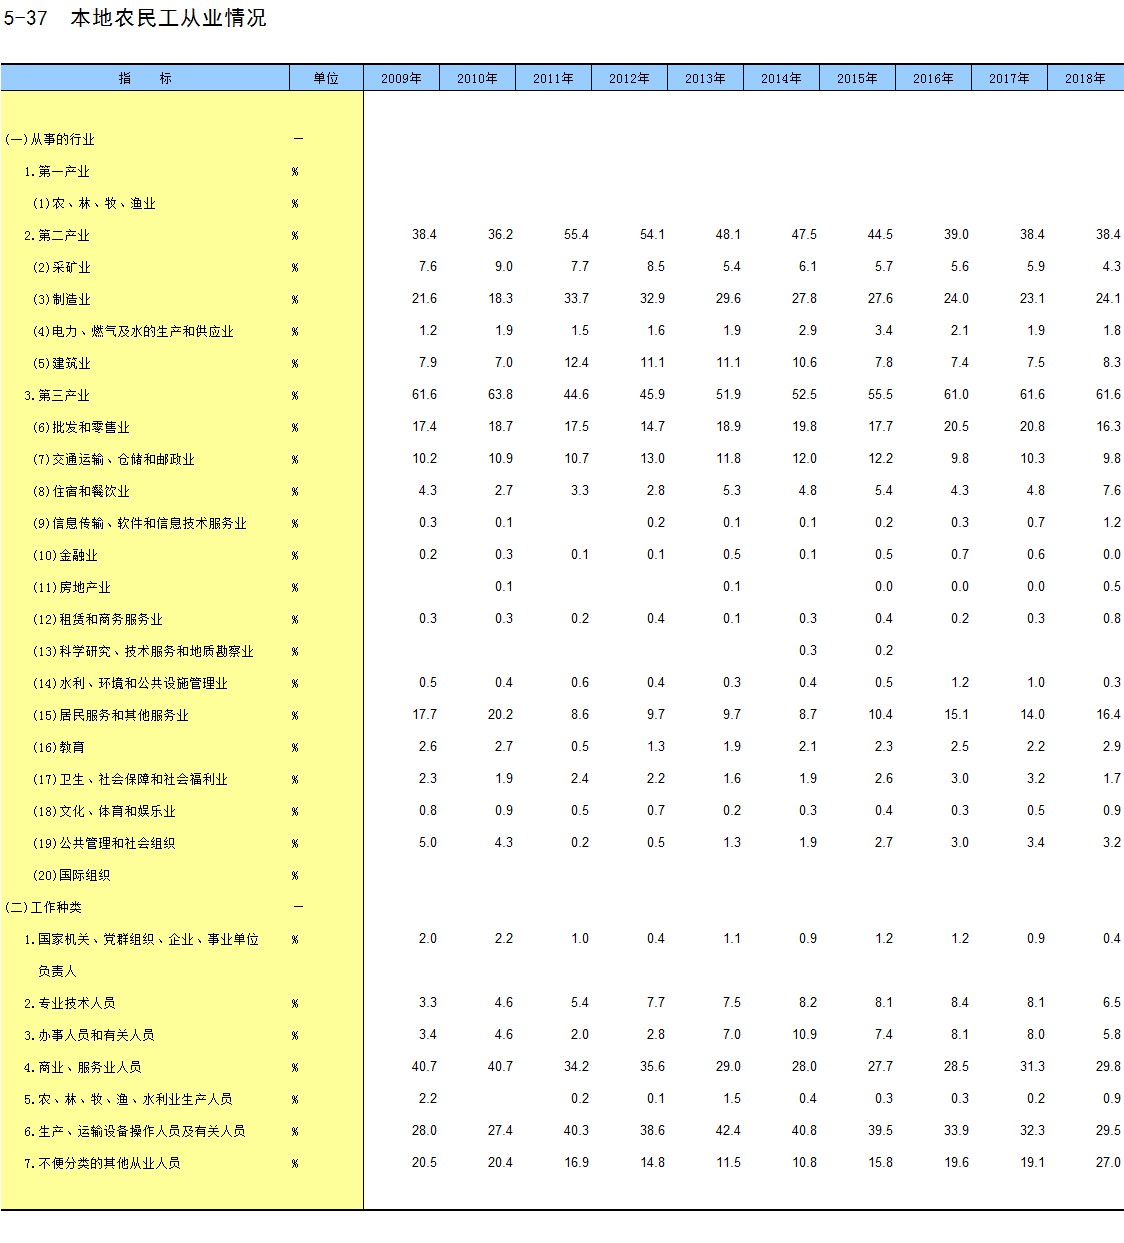
Task: Select the row label (2)采矿业
Action: click(x=62, y=267)
